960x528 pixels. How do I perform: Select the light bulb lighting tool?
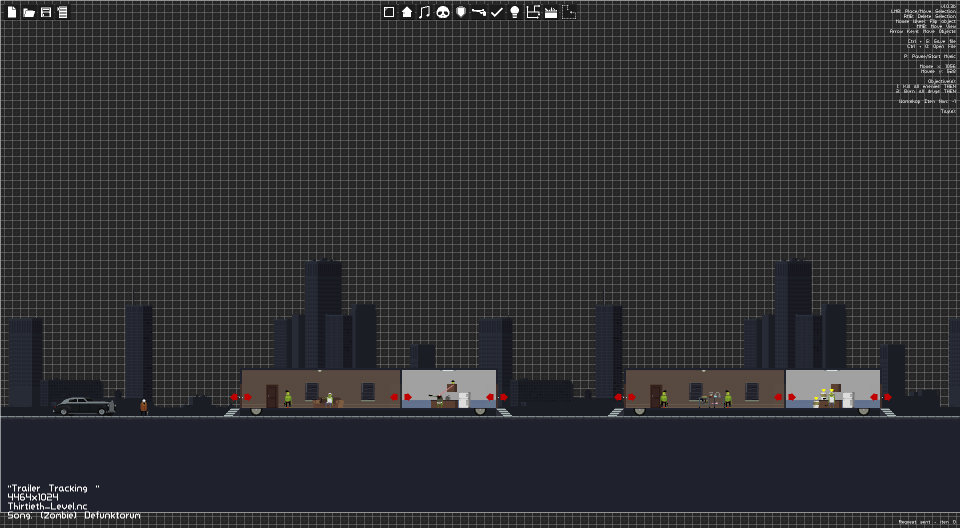click(x=515, y=12)
